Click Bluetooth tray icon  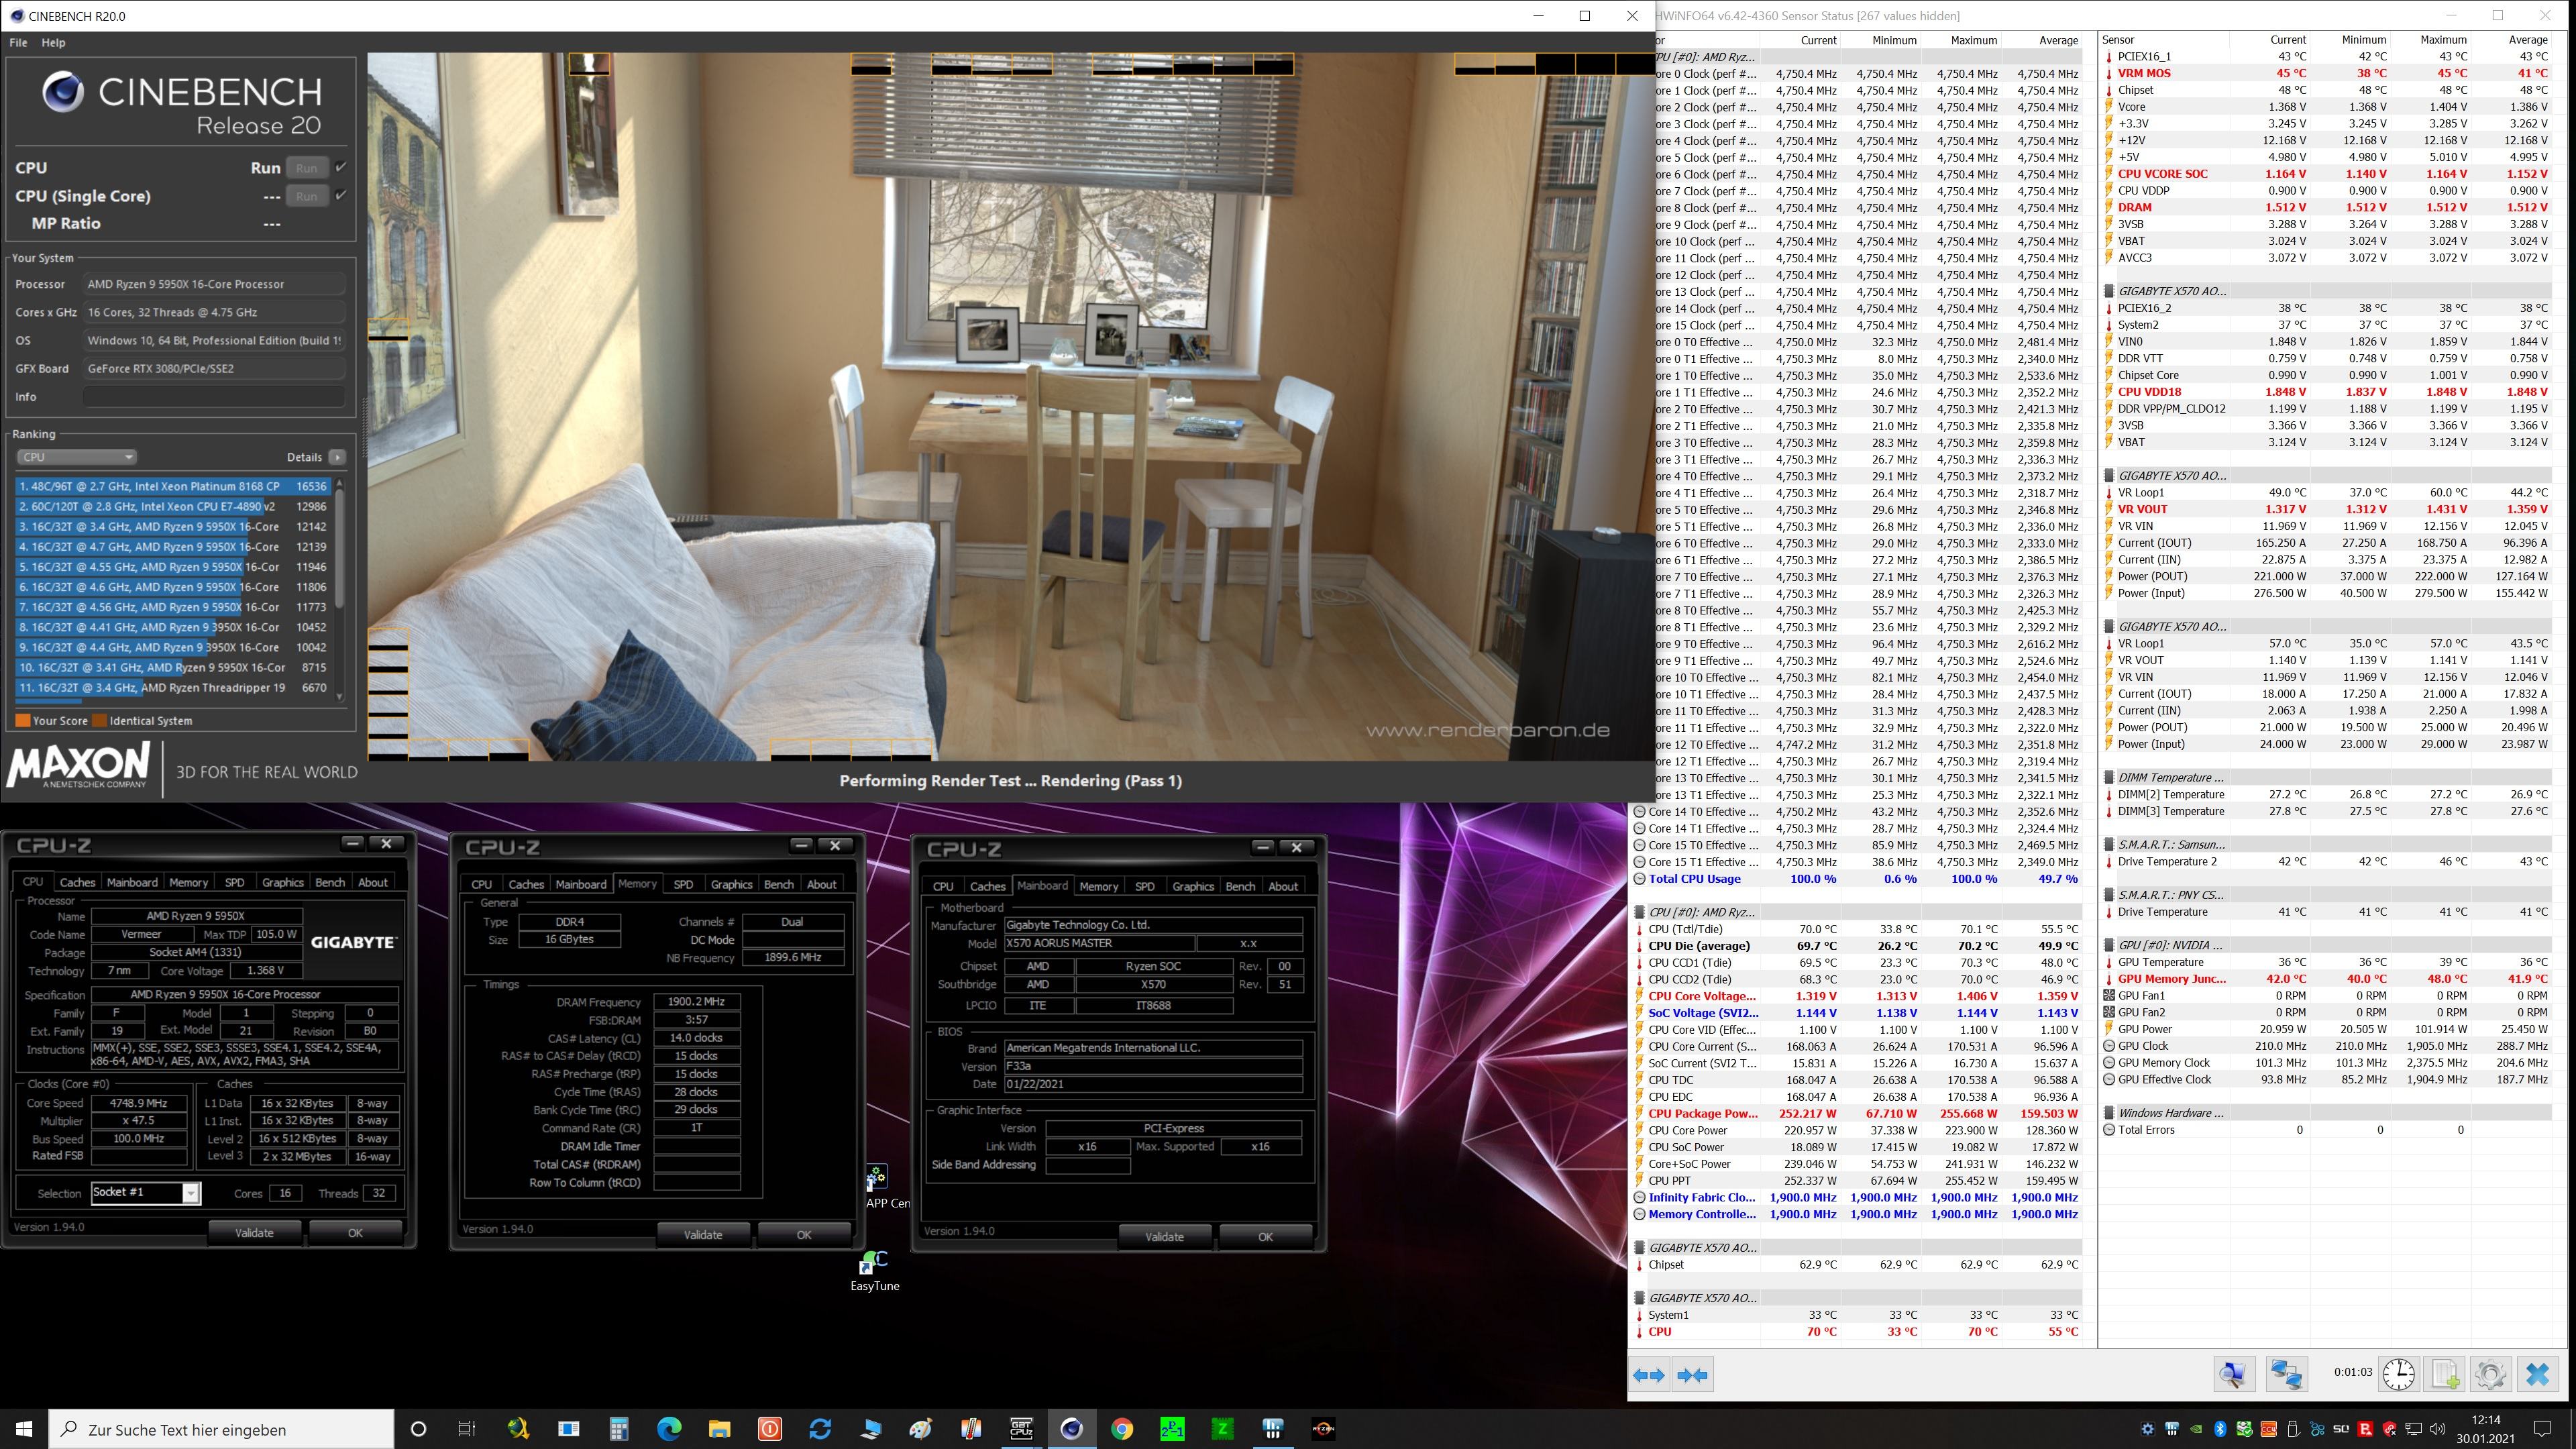pos(2220,1429)
